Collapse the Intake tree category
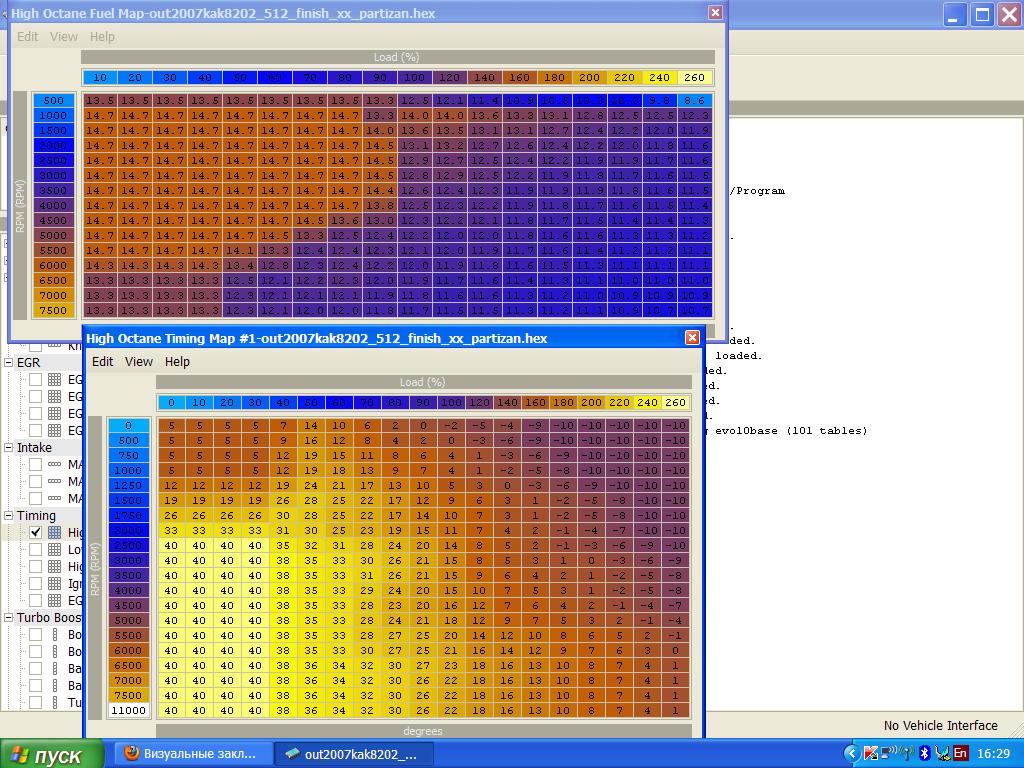The width and height of the screenshot is (1024, 768). tap(8, 448)
